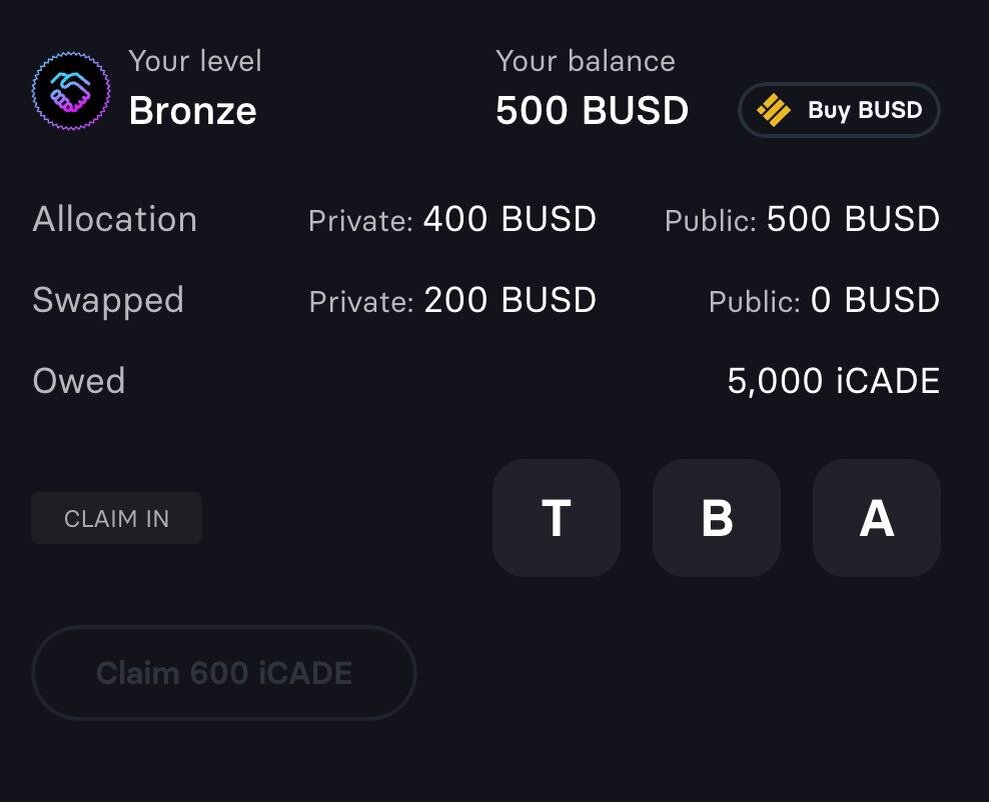Click the Owed row label
Viewport: 989px width, 802px height.
pos(79,381)
